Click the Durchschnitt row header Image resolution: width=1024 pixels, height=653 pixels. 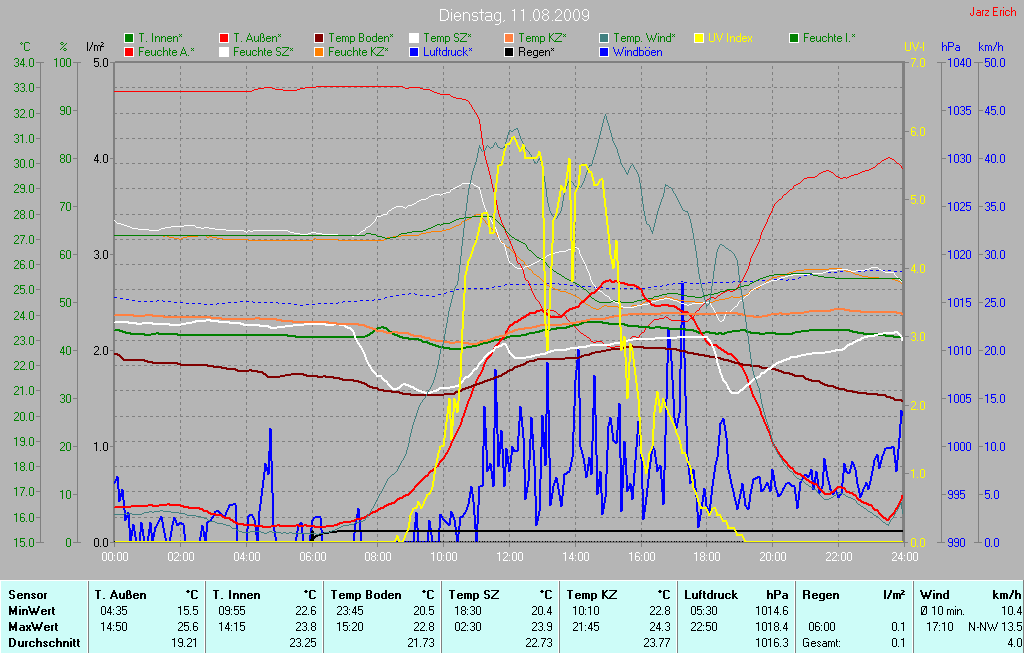click(44, 643)
